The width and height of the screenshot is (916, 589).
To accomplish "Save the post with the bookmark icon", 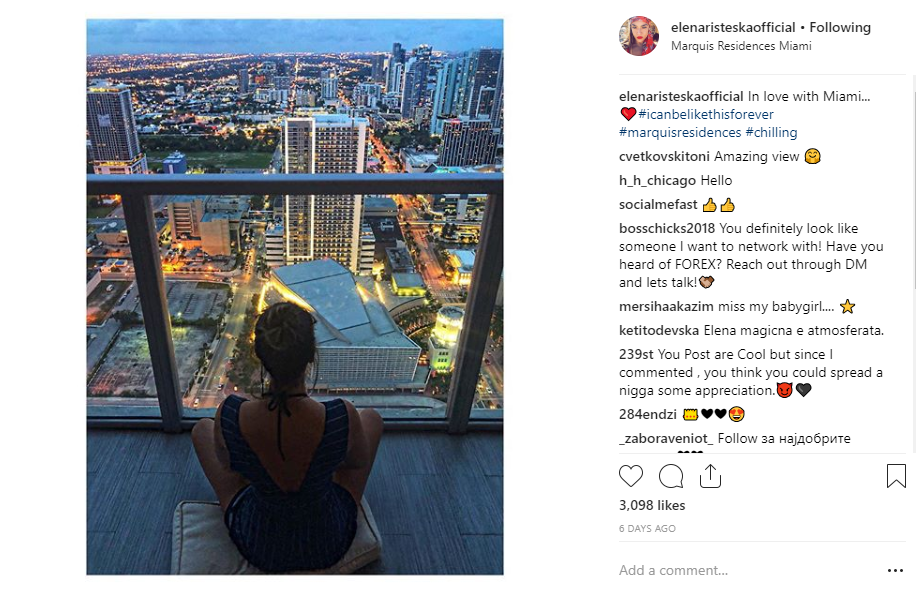I will [896, 476].
